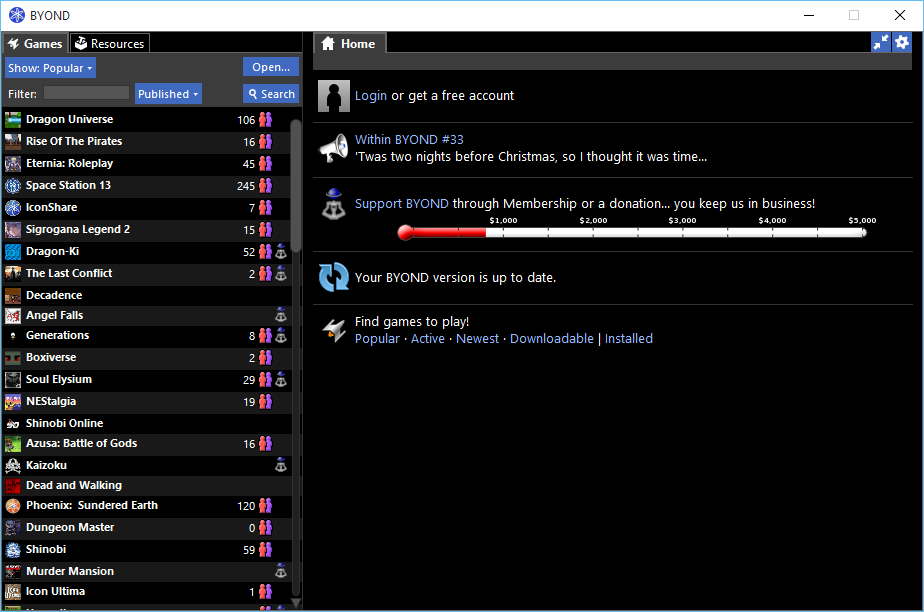Select the Dead and Walking game row
Image resolution: width=924 pixels, height=612 pixels.
(147, 485)
